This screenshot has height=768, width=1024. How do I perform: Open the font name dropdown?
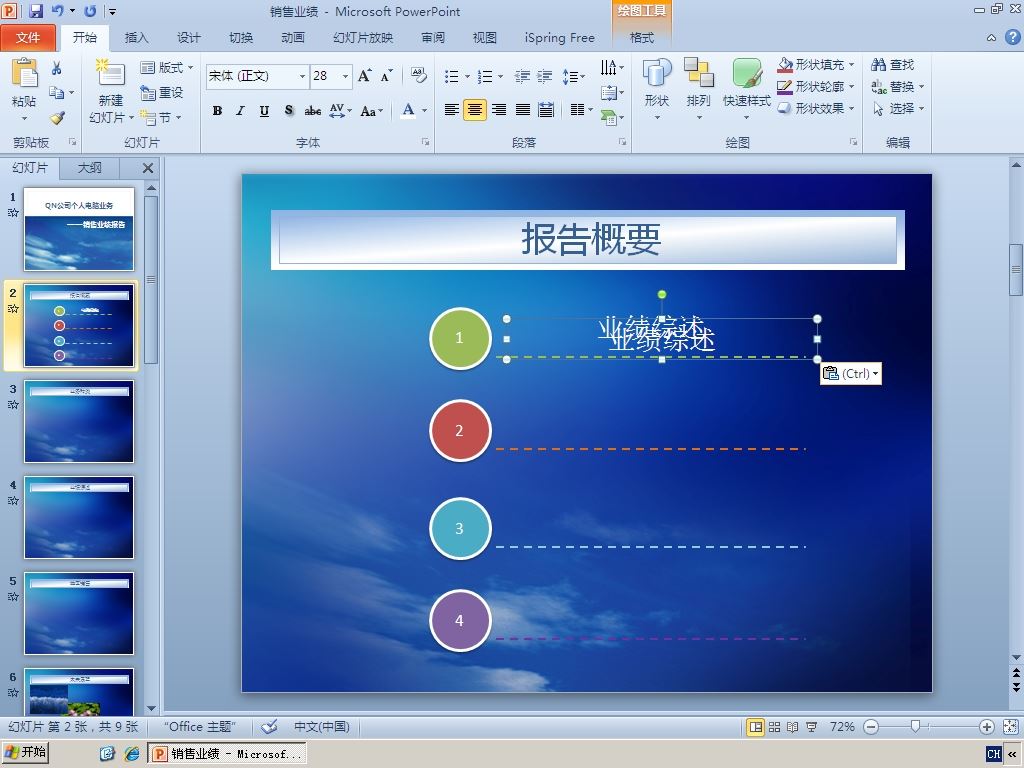coord(302,76)
